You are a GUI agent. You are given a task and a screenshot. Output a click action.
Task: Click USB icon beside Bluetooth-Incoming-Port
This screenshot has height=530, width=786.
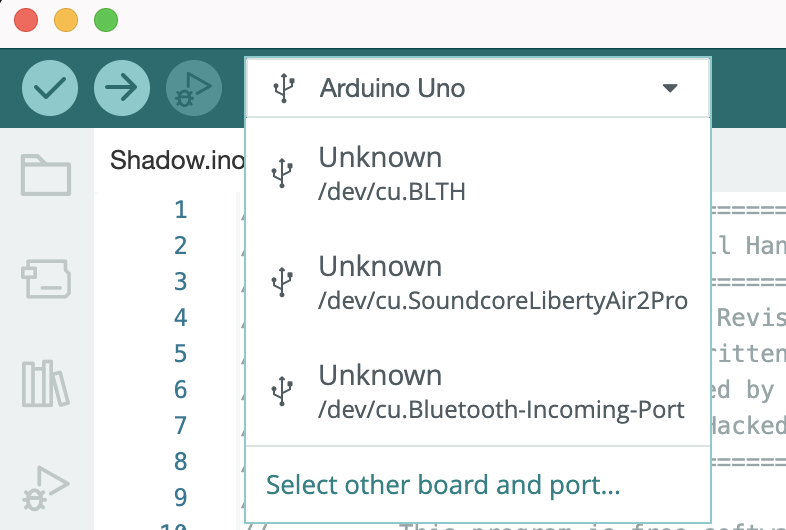pos(283,390)
